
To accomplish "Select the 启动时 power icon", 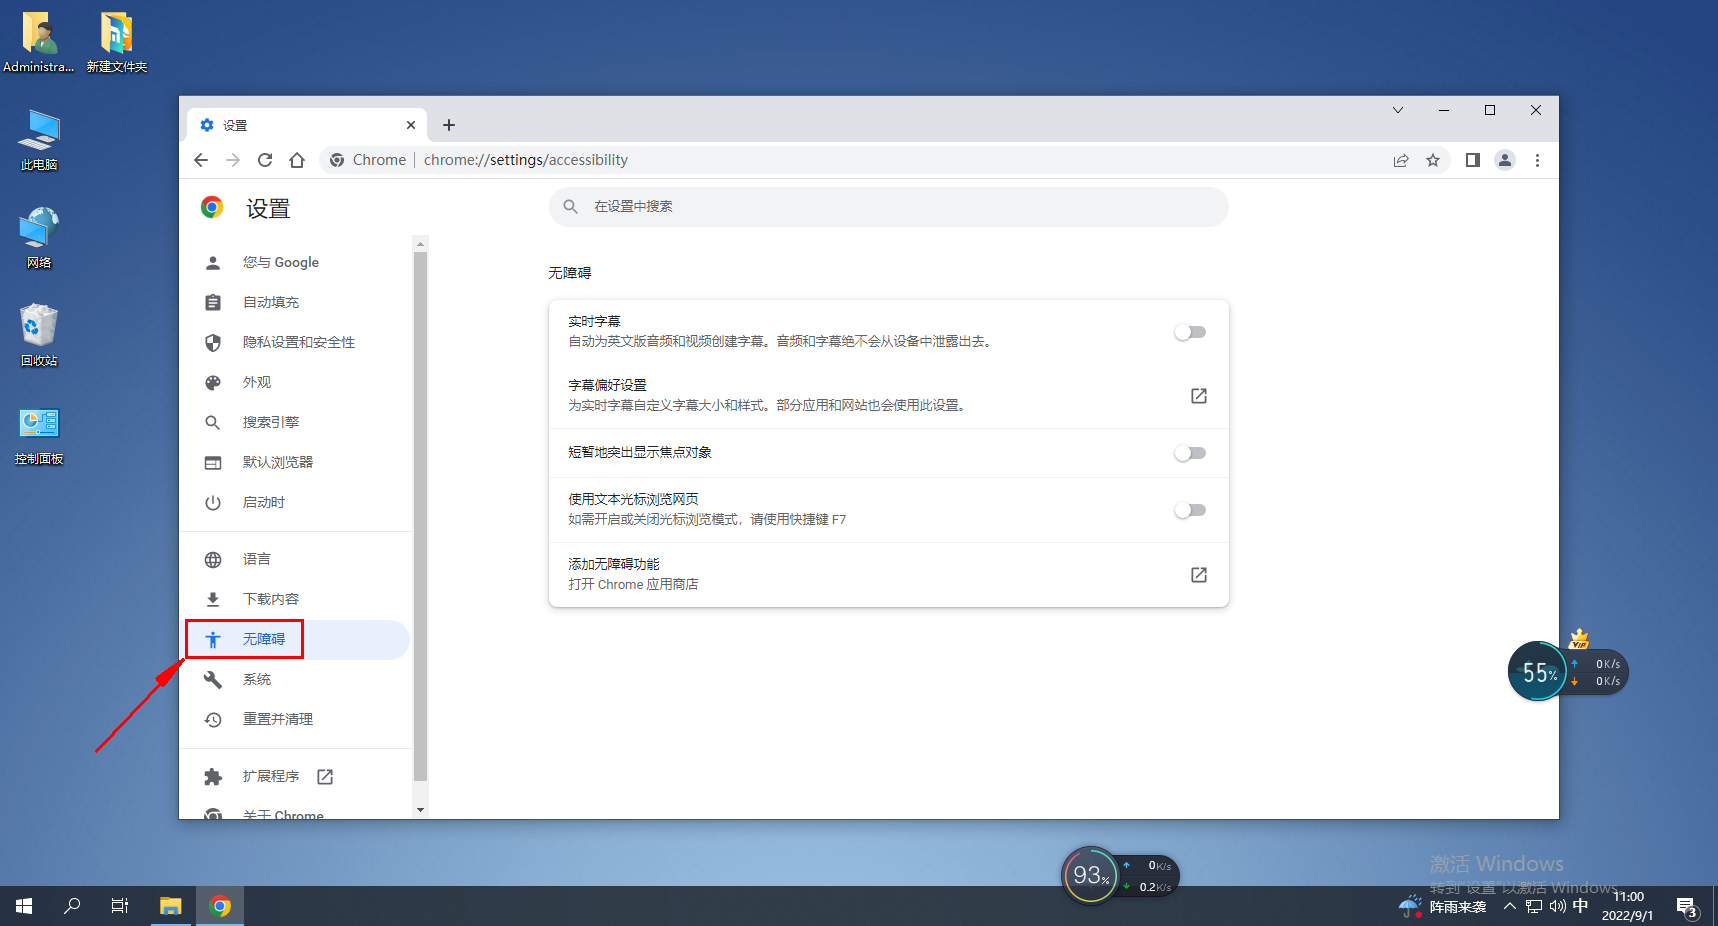I will tap(213, 502).
